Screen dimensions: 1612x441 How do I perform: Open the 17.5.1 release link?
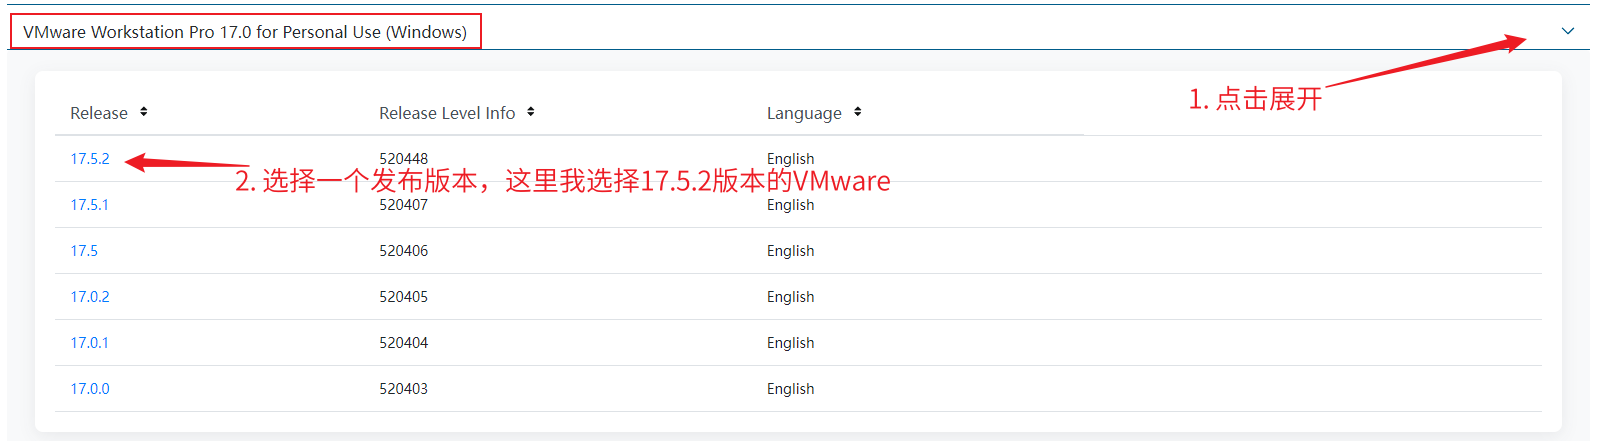tap(89, 205)
